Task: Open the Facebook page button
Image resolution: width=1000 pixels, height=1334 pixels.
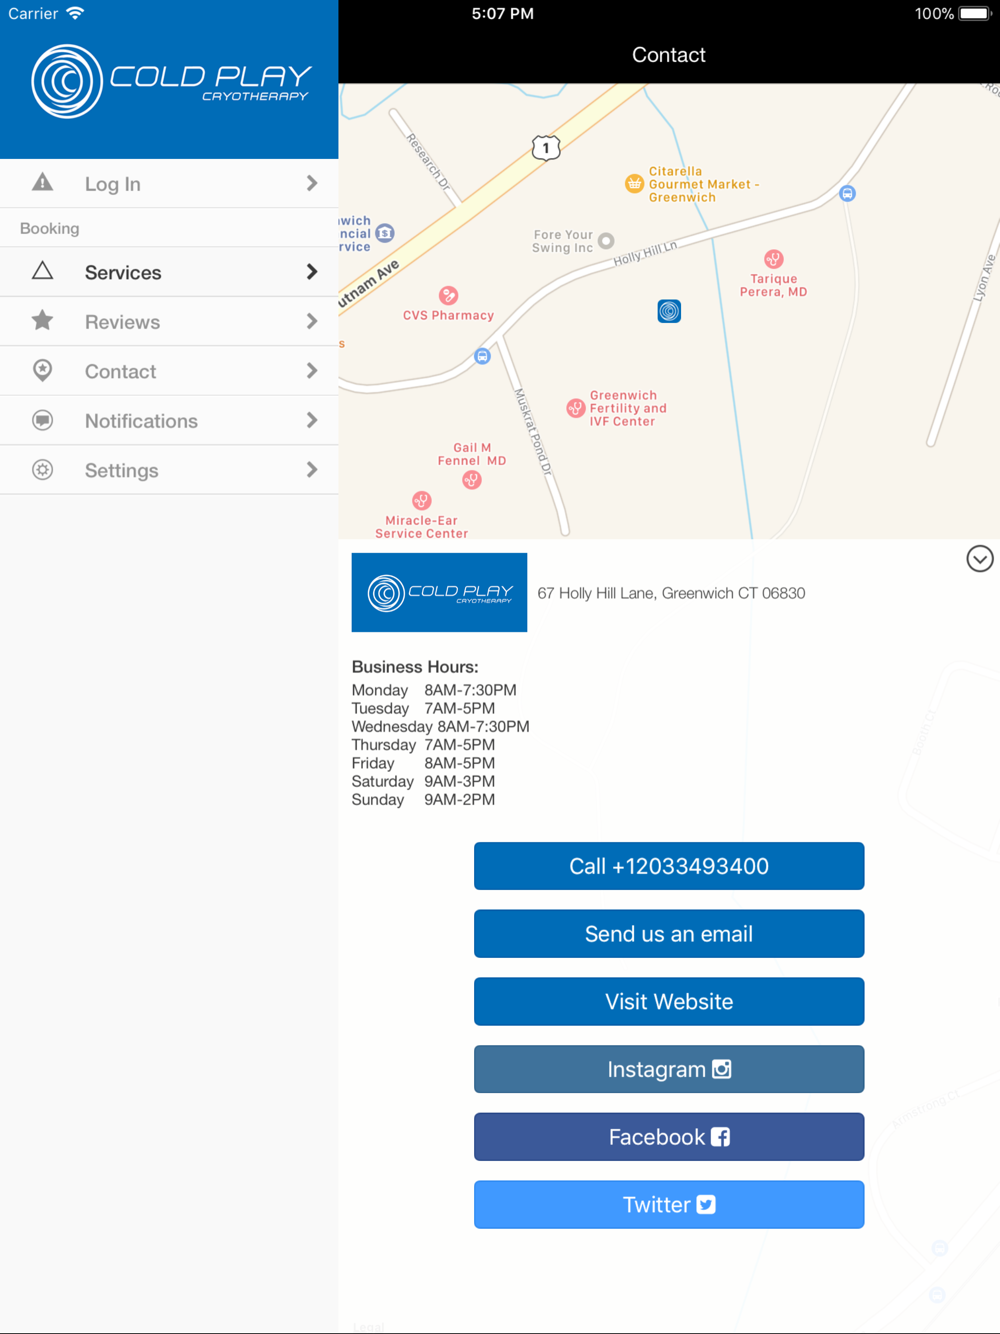Action: click(669, 1137)
